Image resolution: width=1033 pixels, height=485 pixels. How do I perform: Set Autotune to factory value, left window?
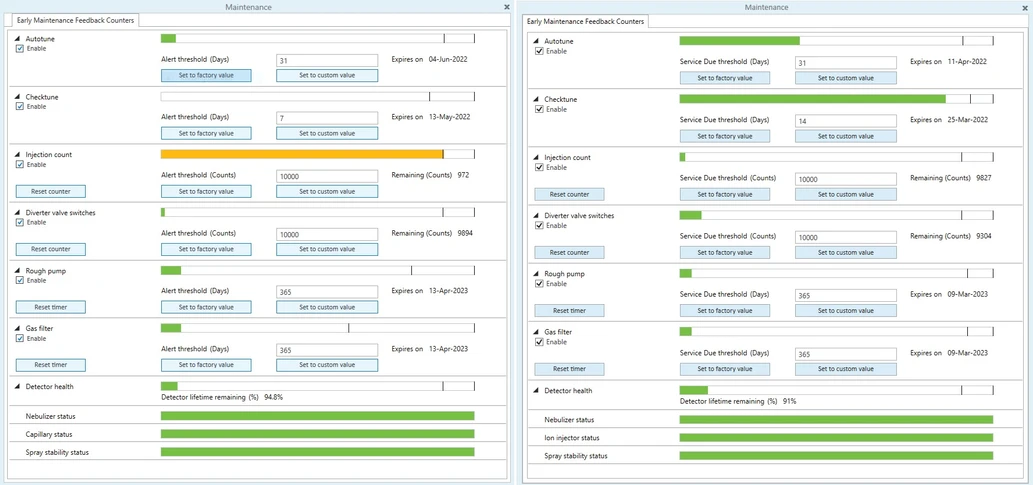click(x=206, y=75)
